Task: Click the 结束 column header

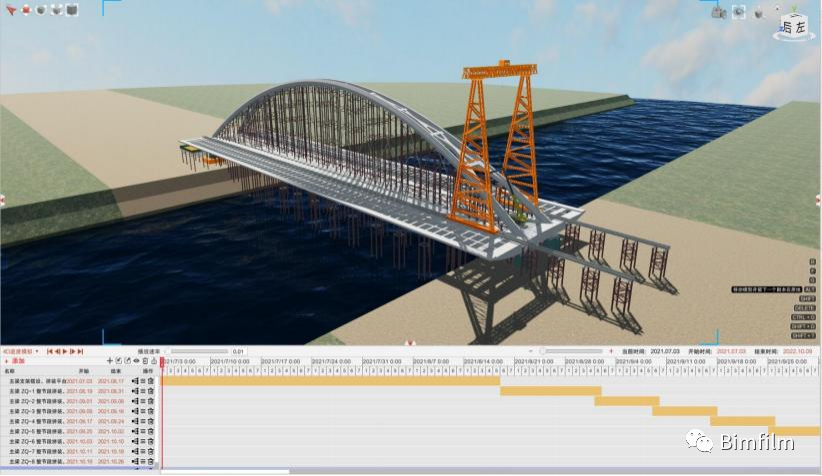Action: click(116, 371)
